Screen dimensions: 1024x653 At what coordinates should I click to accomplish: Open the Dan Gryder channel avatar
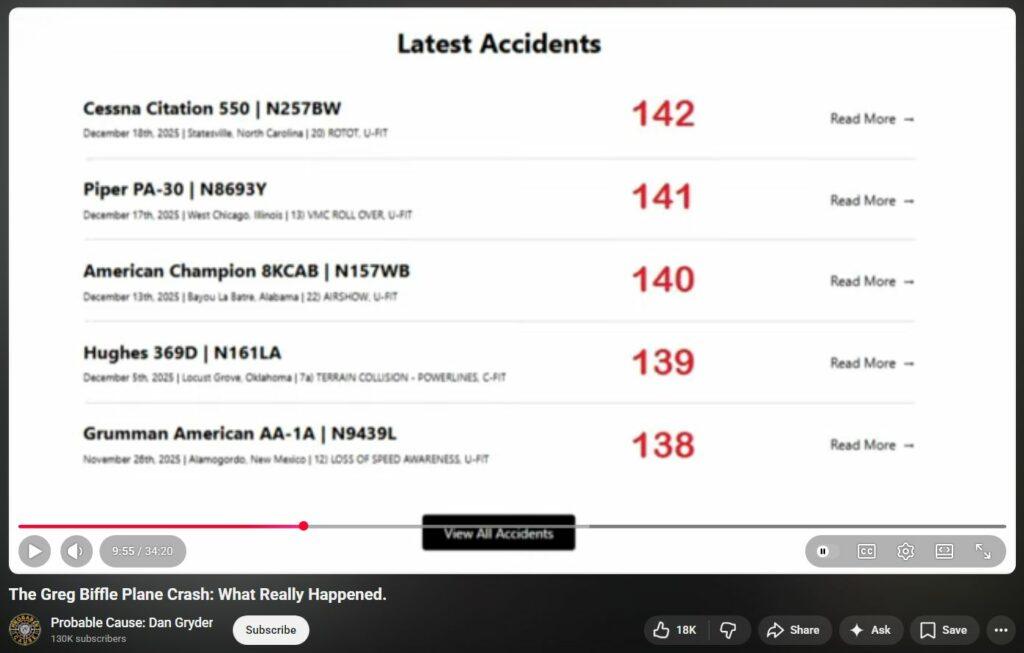click(25, 630)
